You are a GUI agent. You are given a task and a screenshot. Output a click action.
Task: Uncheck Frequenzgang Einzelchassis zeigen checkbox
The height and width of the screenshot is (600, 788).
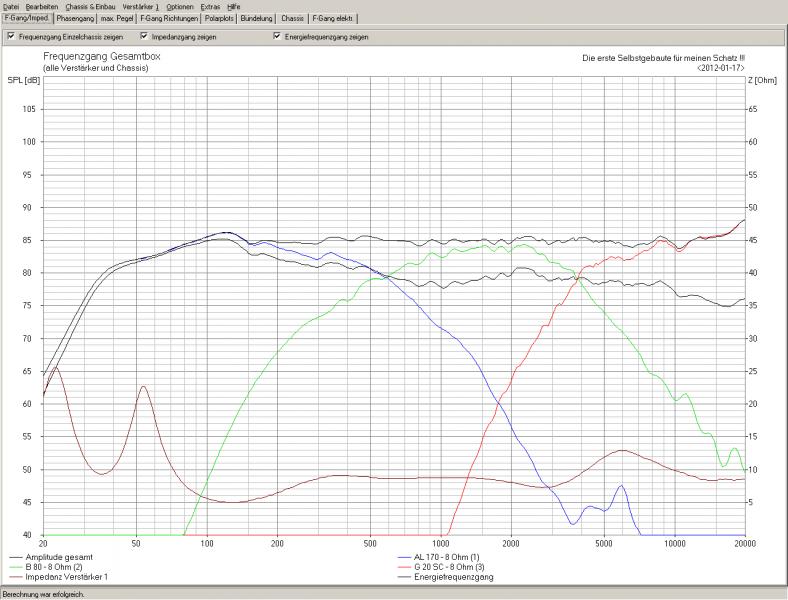point(11,36)
